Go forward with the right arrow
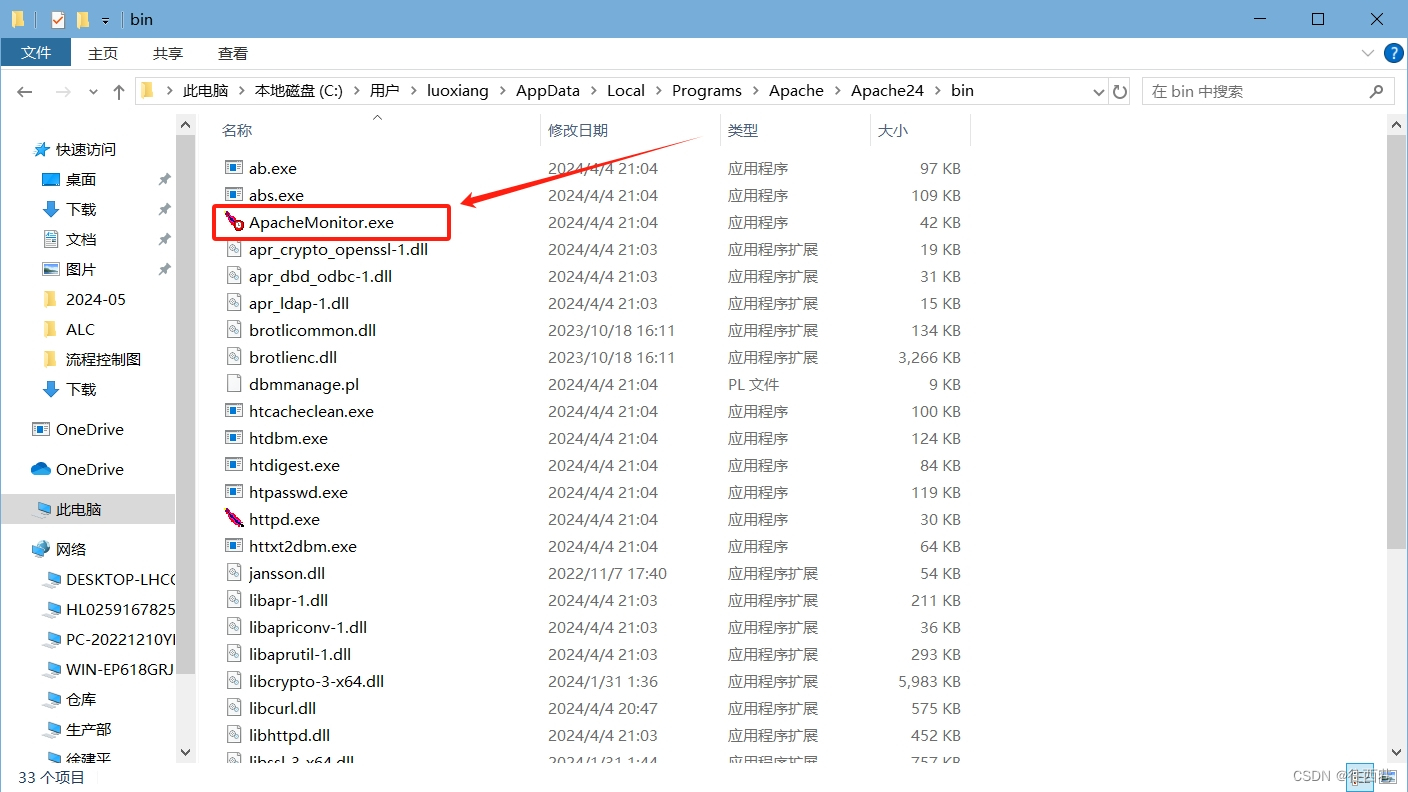1408x792 pixels. point(63,91)
